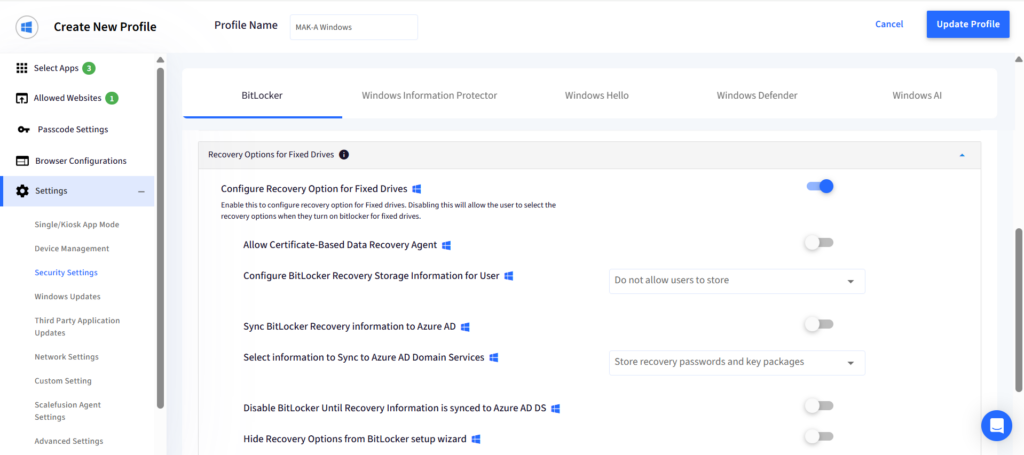1024x455 pixels.
Task: Collapse the Recovery Options for Fixed Drives section
Action: [x=961, y=155]
